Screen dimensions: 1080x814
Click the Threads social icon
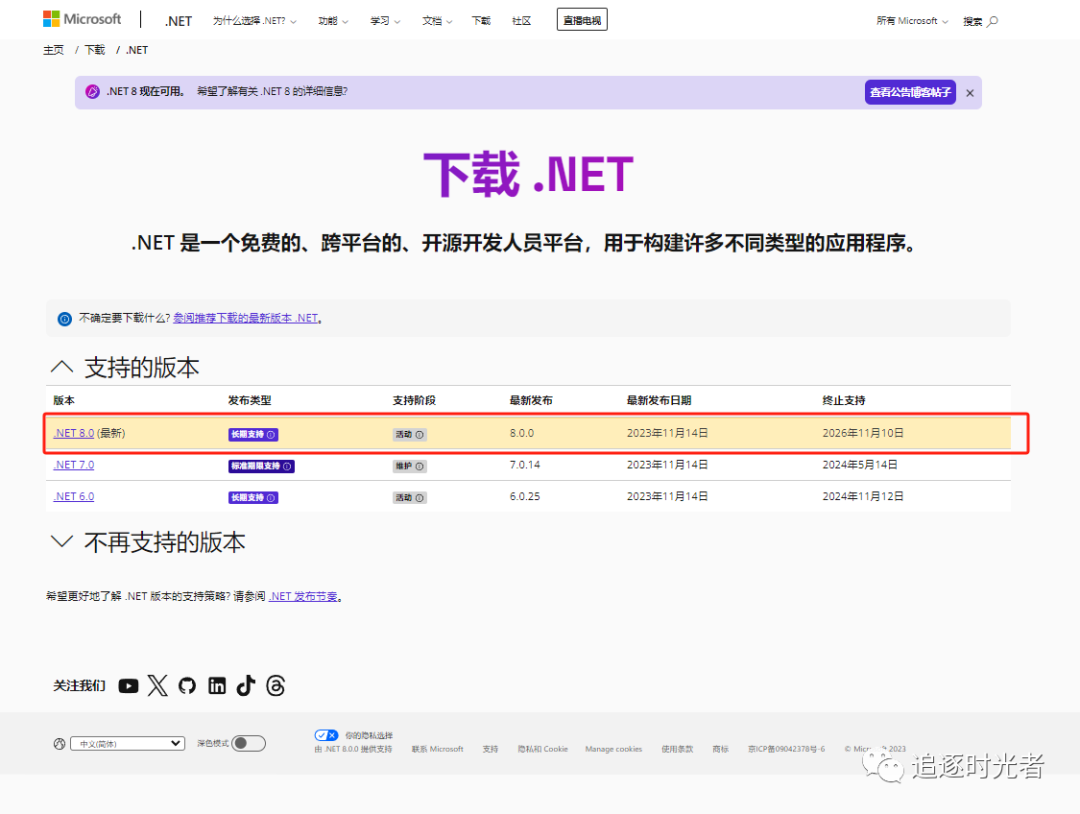pos(276,685)
